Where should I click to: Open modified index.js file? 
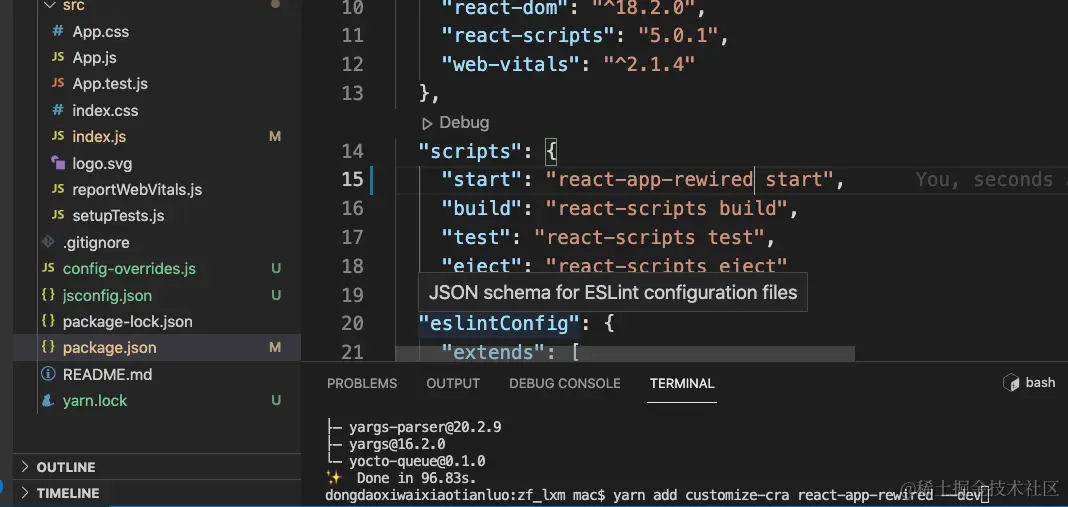99,136
